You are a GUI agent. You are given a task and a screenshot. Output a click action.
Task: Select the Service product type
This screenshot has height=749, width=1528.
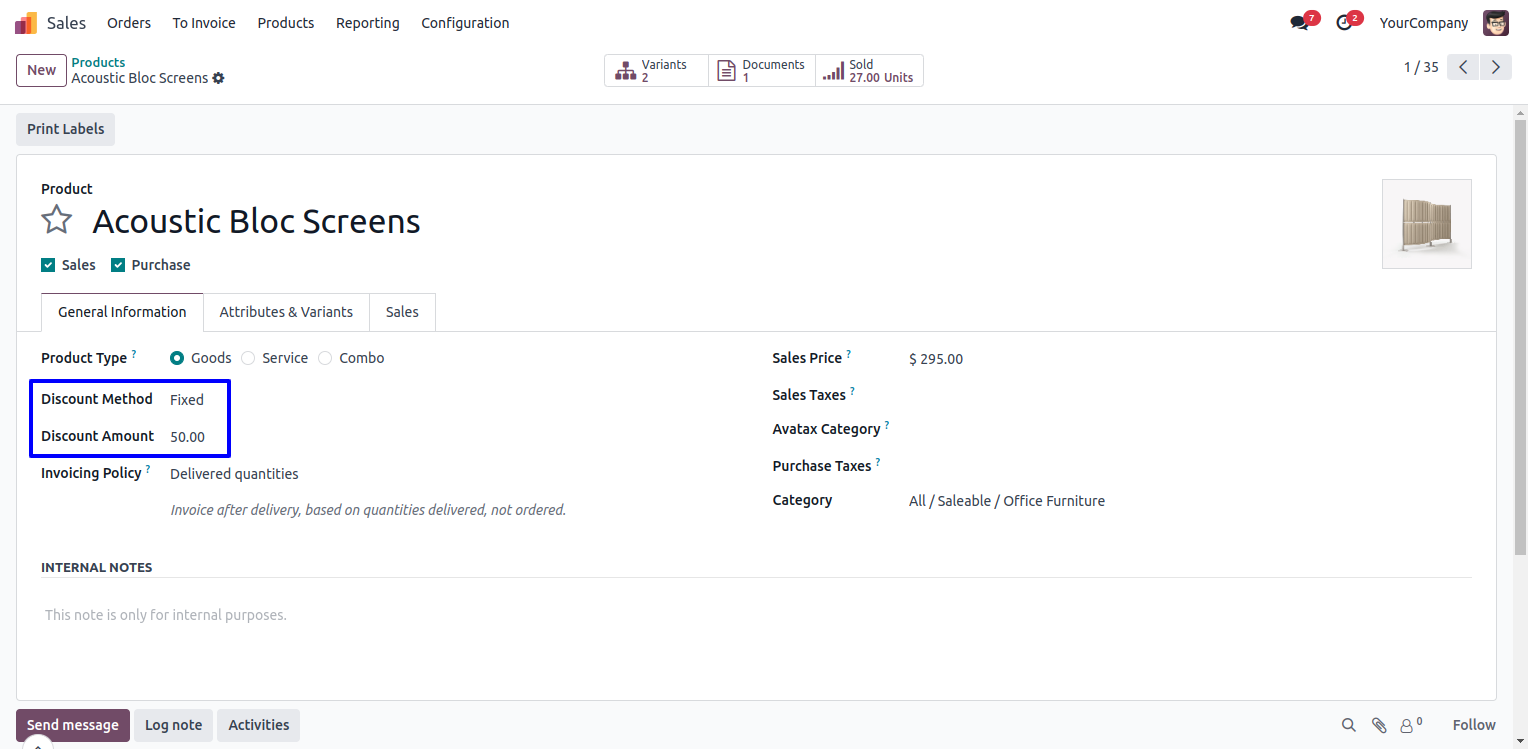tap(248, 358)
